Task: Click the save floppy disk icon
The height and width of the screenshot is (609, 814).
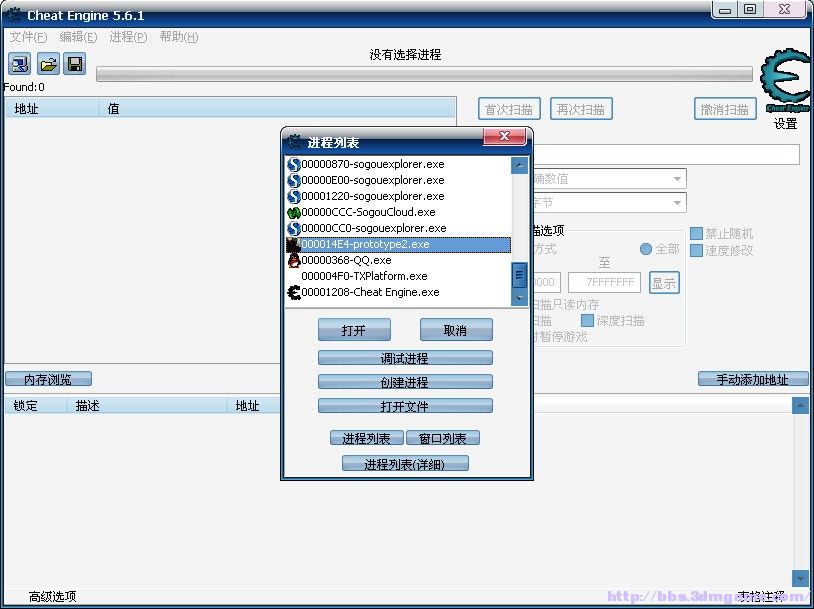Action: point(74,64)
